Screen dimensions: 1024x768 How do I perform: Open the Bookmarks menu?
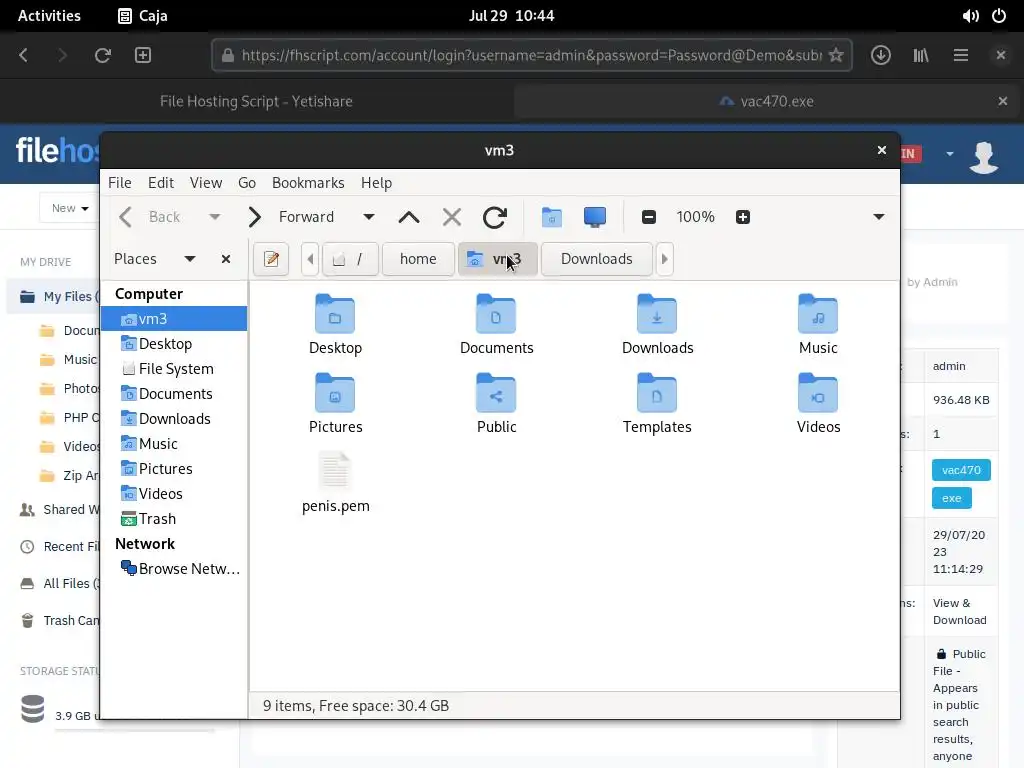point(308,183)
